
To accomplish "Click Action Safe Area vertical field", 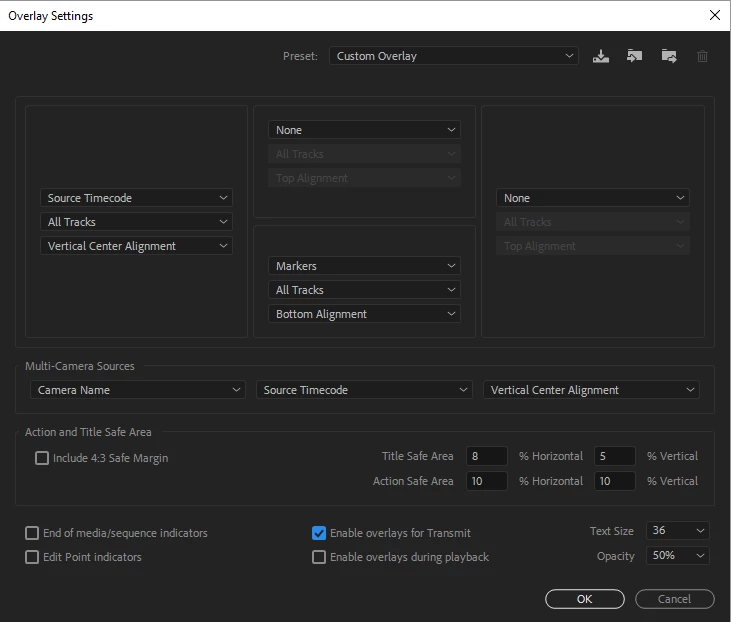I will pyautogui.click(x=614, y=481).
